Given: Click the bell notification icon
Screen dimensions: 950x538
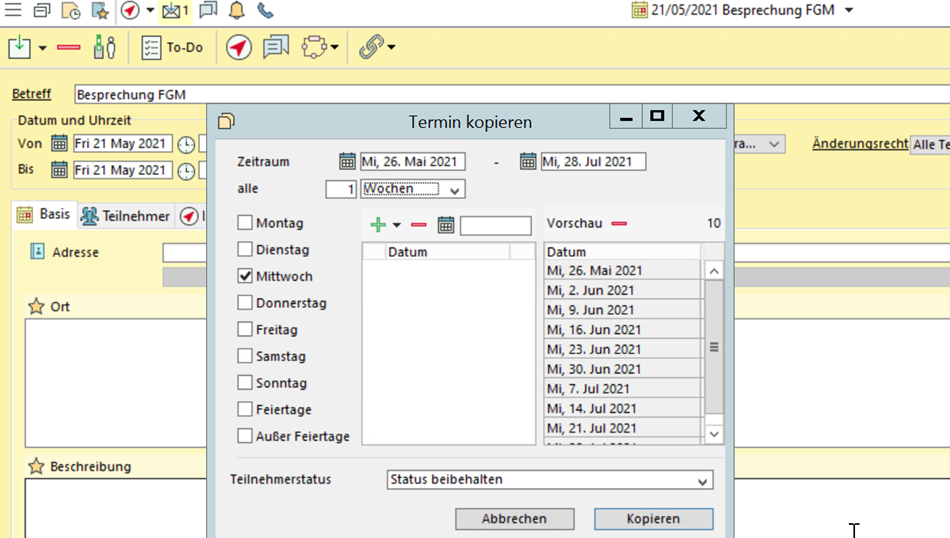Looking at the screenshot, I should click(x=237, y=11).
